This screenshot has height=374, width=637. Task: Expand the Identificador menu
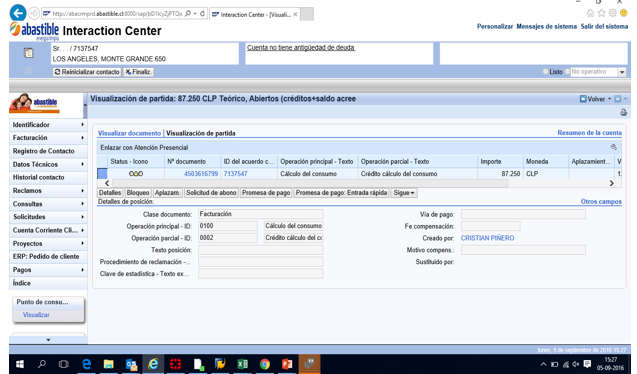(48, 125)
